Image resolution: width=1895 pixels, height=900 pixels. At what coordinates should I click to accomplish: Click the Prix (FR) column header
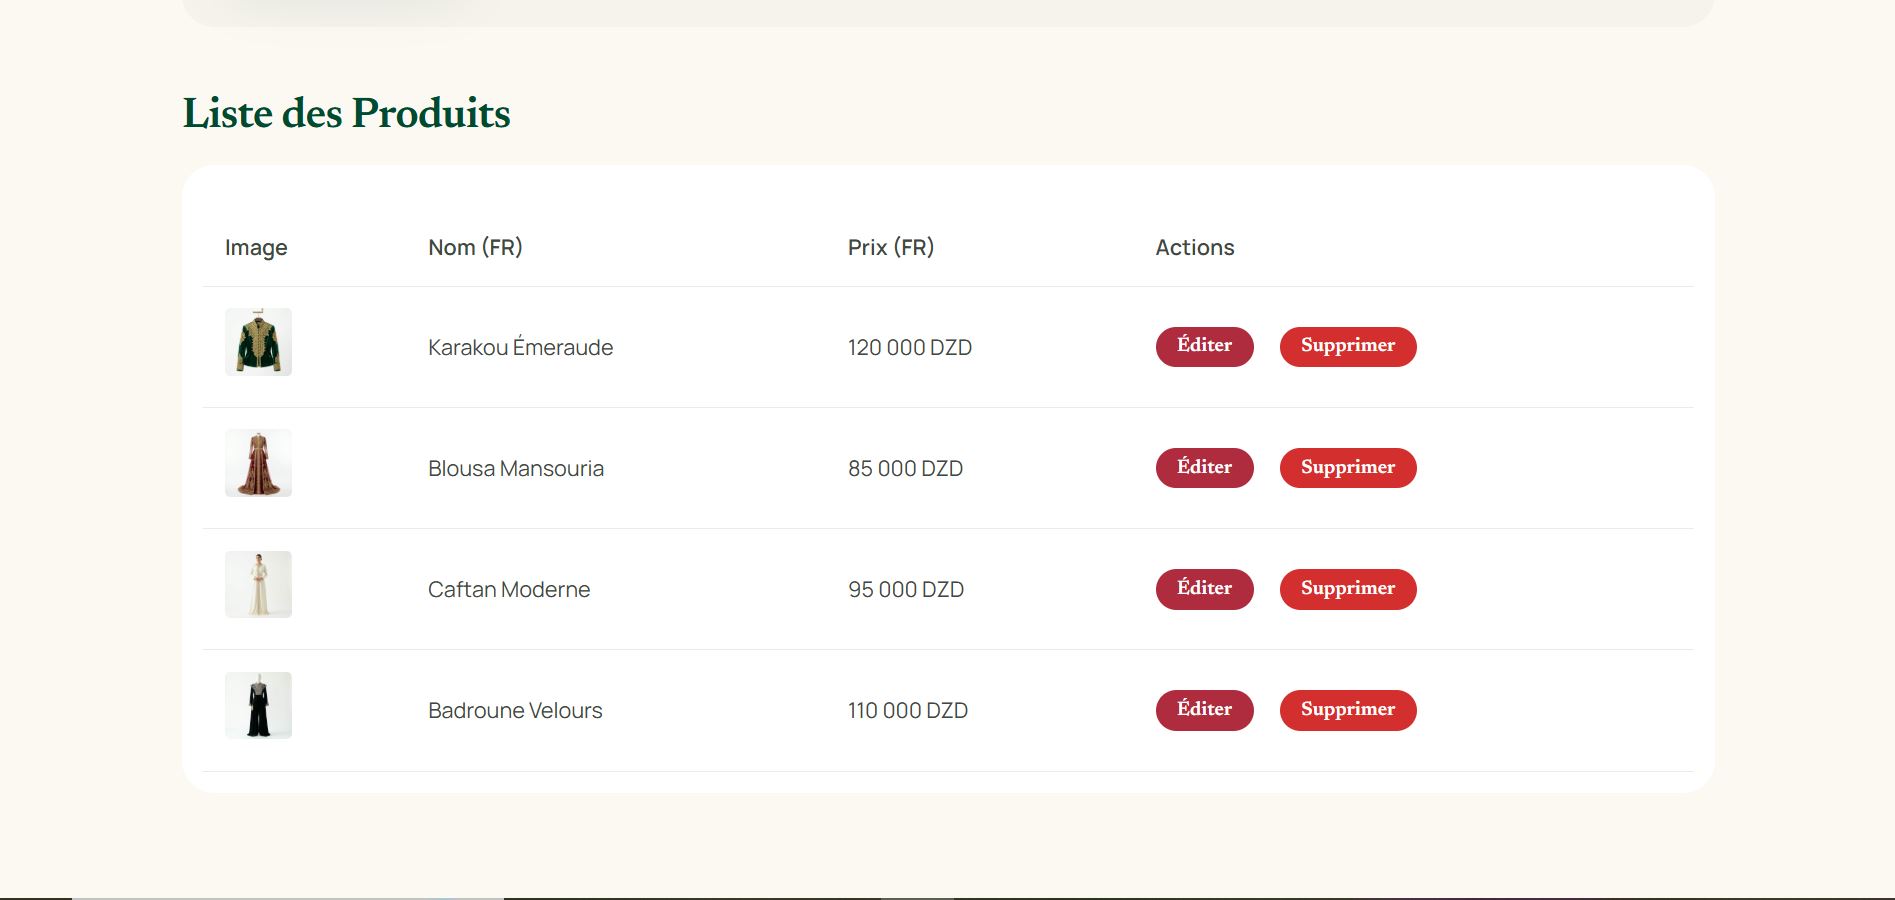891,247
